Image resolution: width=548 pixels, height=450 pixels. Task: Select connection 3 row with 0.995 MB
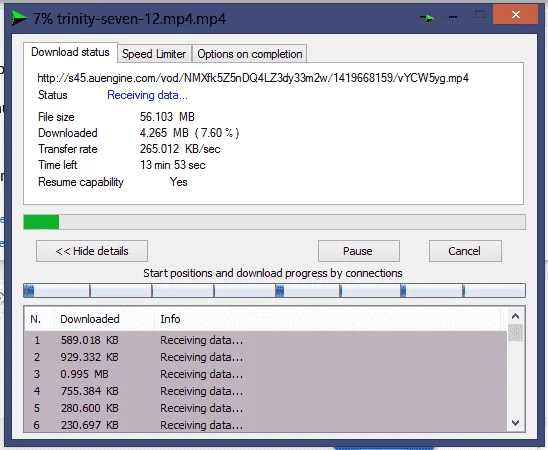pyautogui.click(x=266, y=374)
